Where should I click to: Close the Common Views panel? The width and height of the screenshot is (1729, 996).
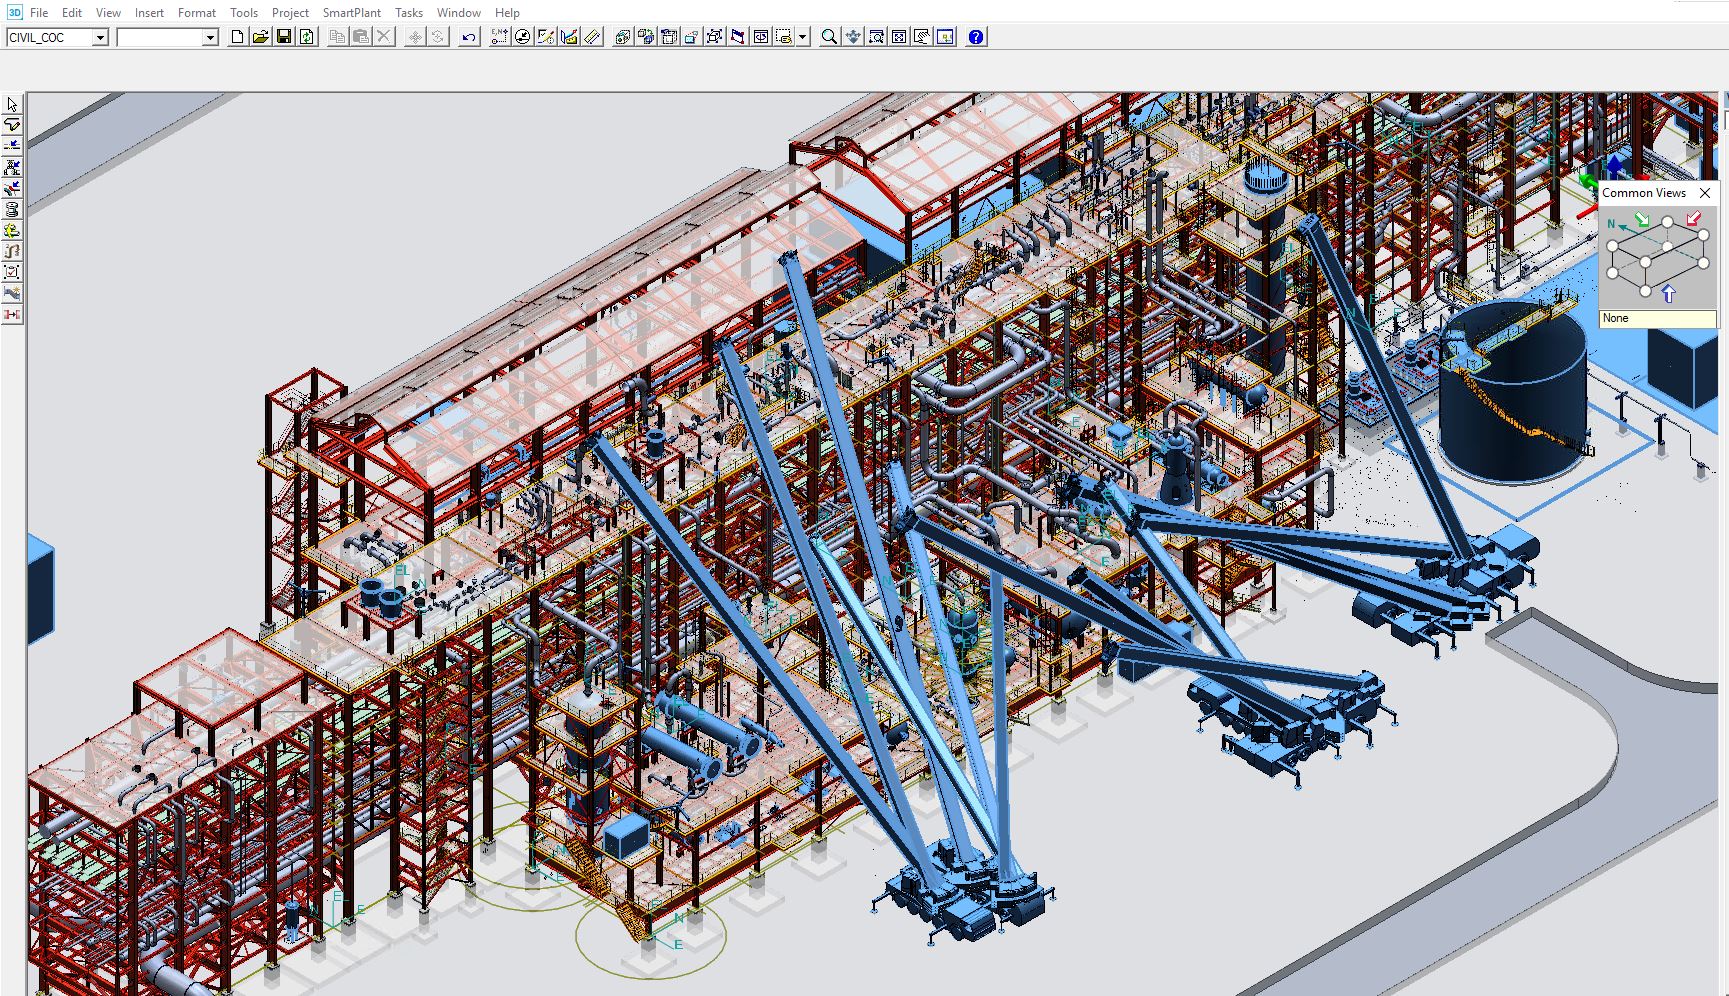tap(1705, 193)
